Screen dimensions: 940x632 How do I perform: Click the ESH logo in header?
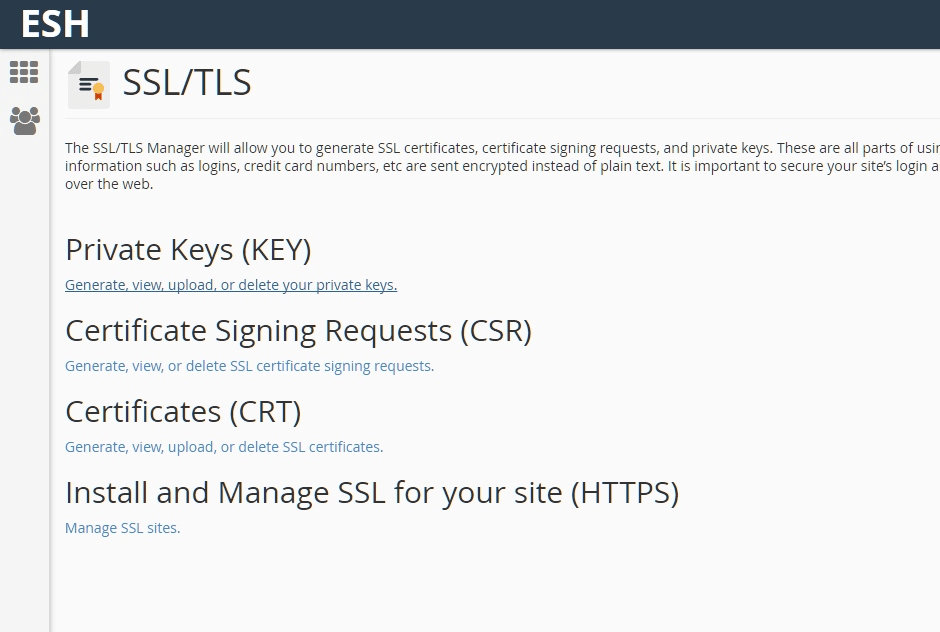pyautogui.click(x=55, y=24)
